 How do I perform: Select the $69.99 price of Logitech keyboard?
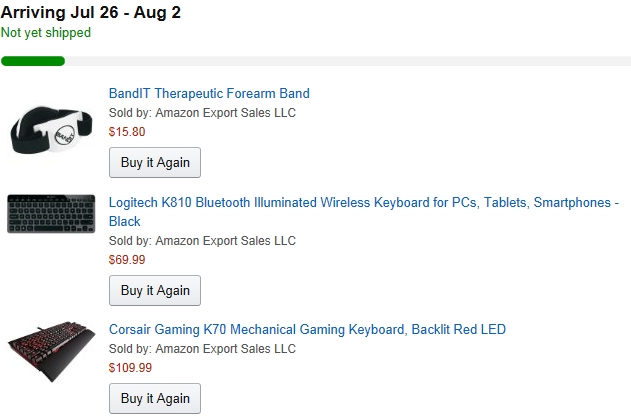click(127, 260)
